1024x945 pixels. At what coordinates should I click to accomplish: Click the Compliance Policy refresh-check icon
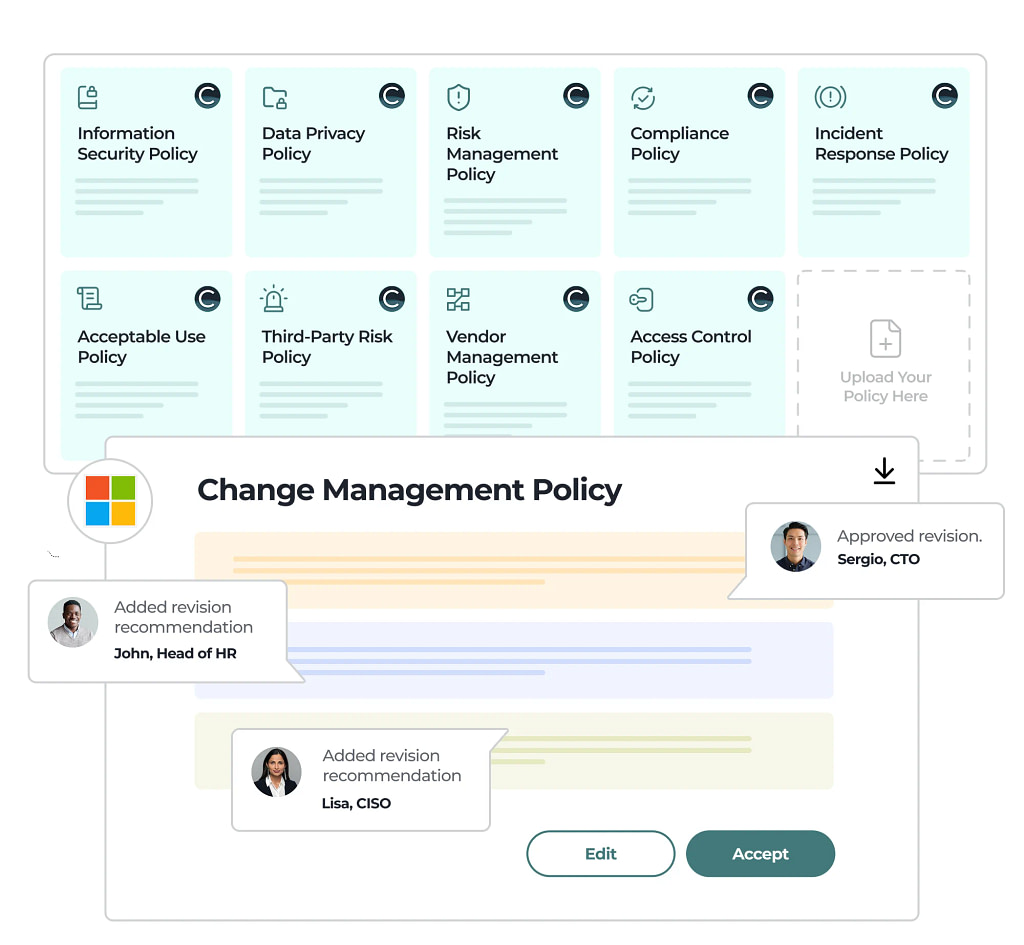642,97
